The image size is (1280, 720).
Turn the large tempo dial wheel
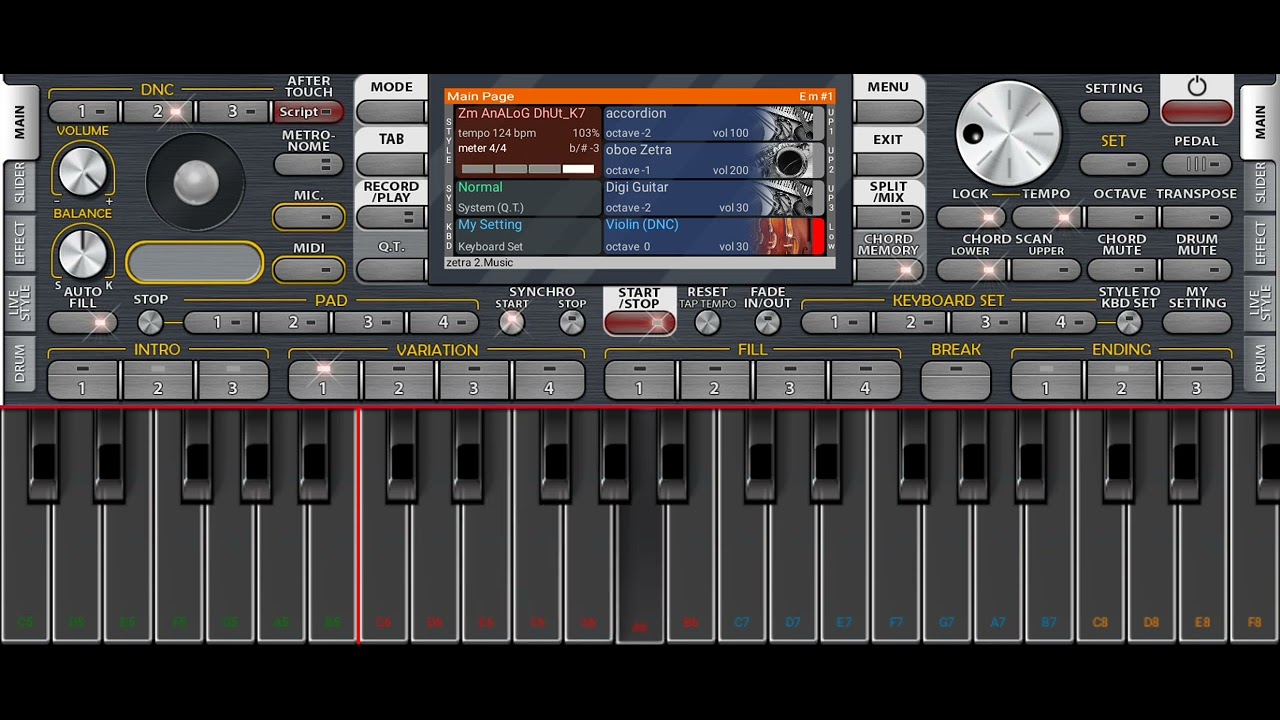[1008, 133]
